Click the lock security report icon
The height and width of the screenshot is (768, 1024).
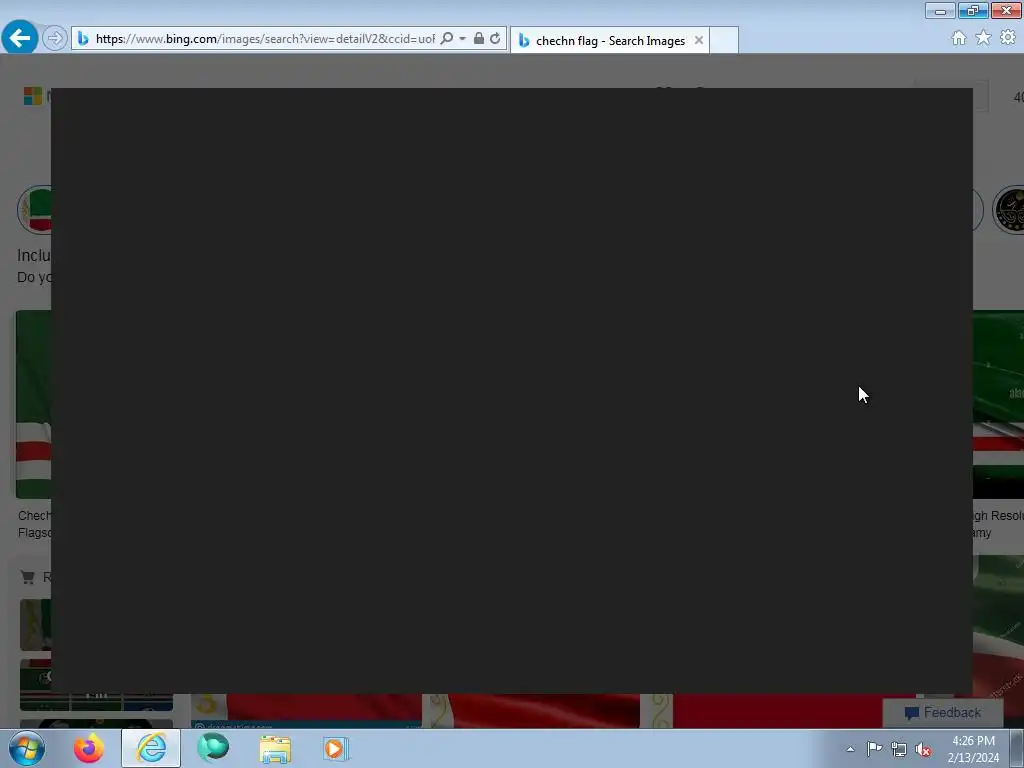tap(479, 39)
